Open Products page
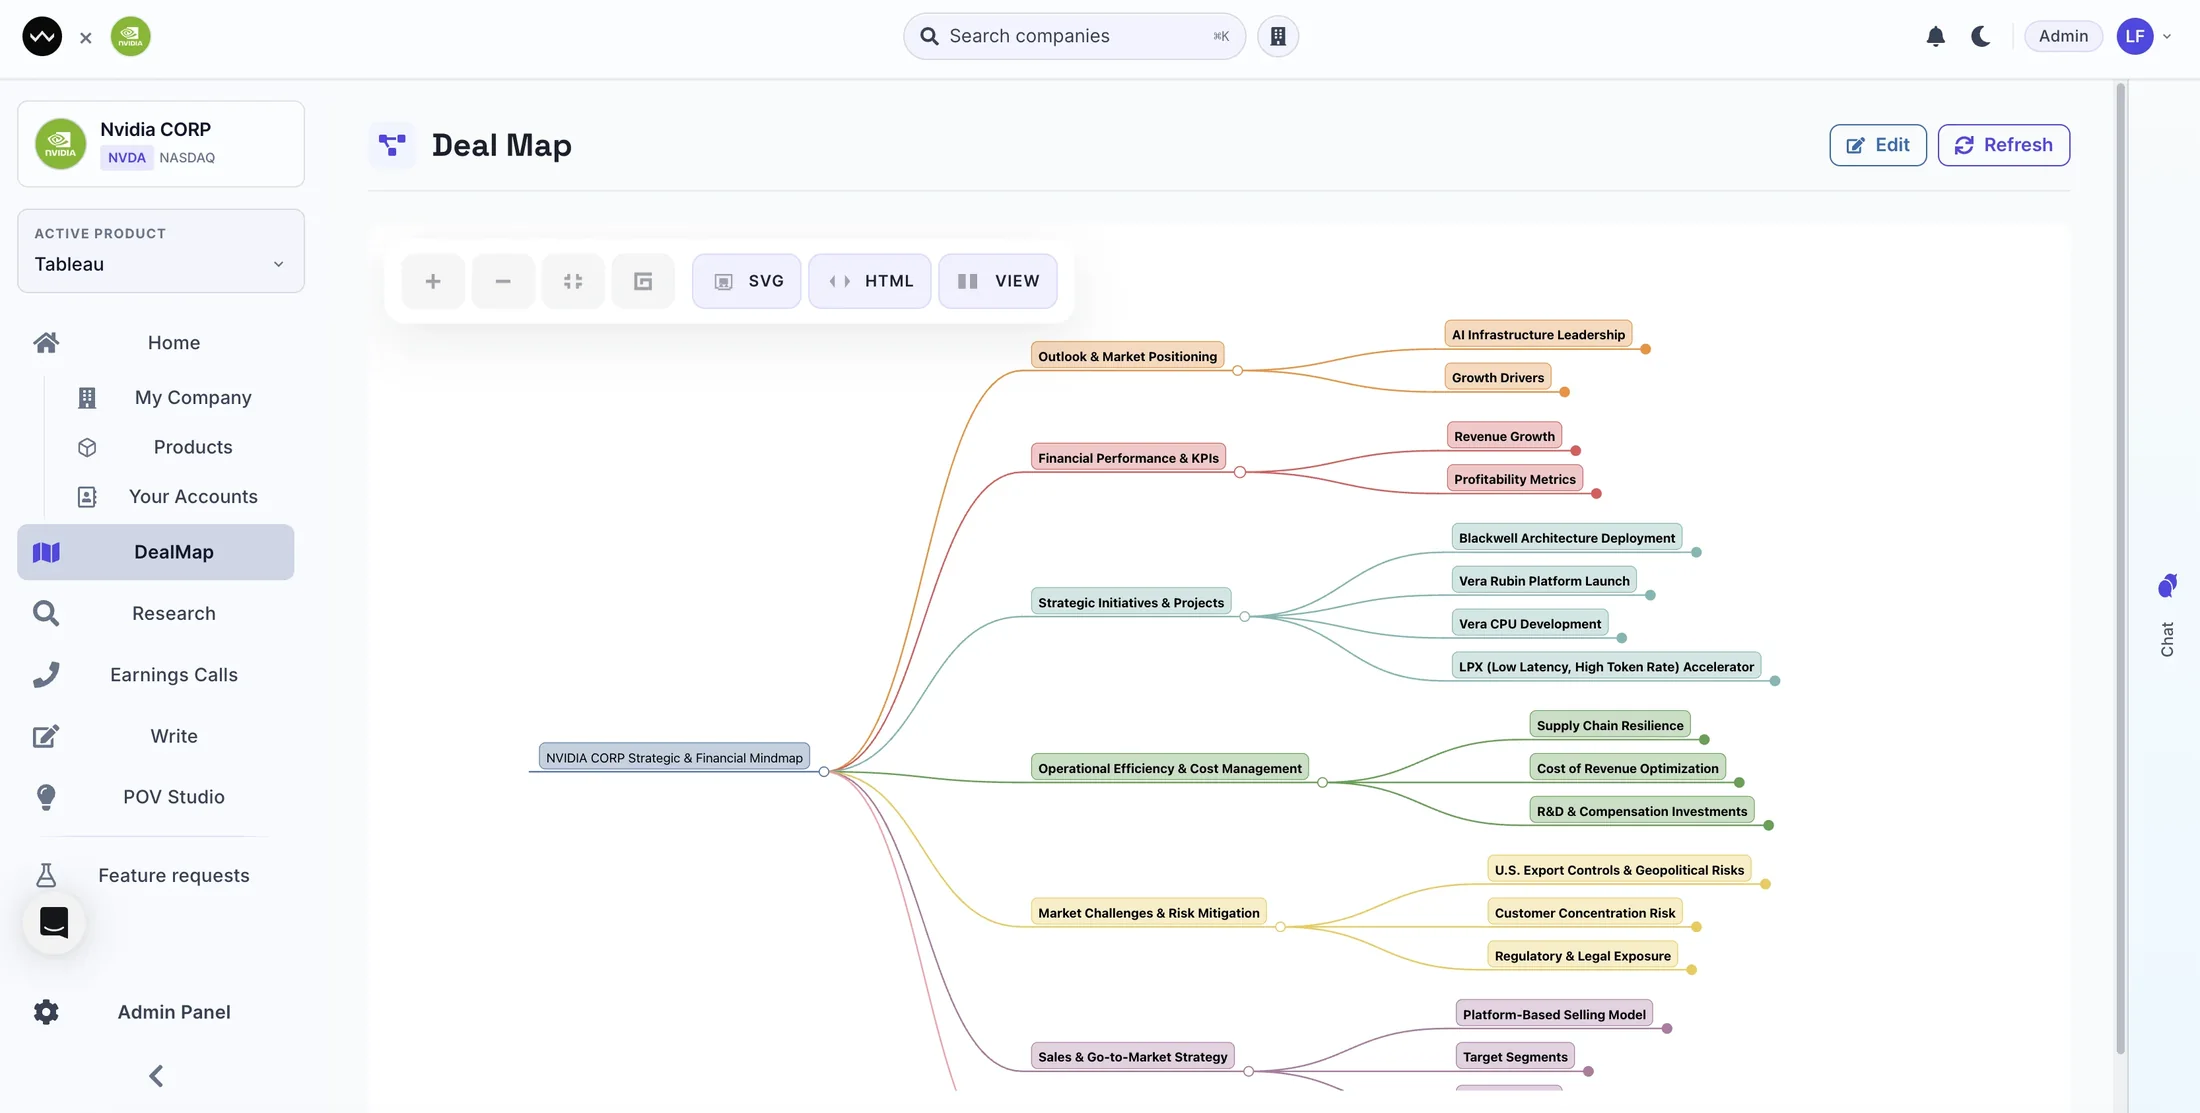 pos(193,447)
